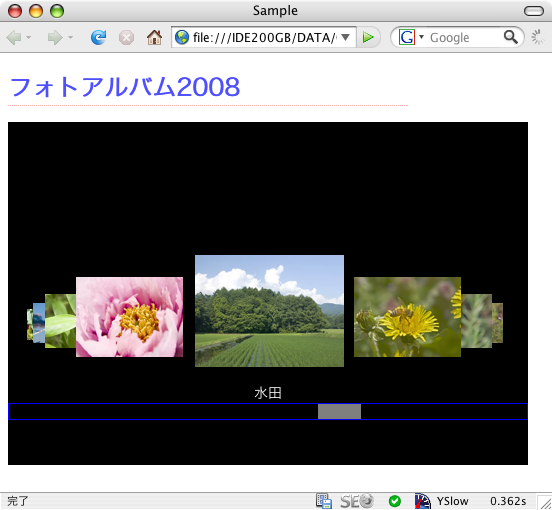The width and height of the screenshot is (552, 510).
Task: Go to the Home page icon
Action: tap(154, 37)
